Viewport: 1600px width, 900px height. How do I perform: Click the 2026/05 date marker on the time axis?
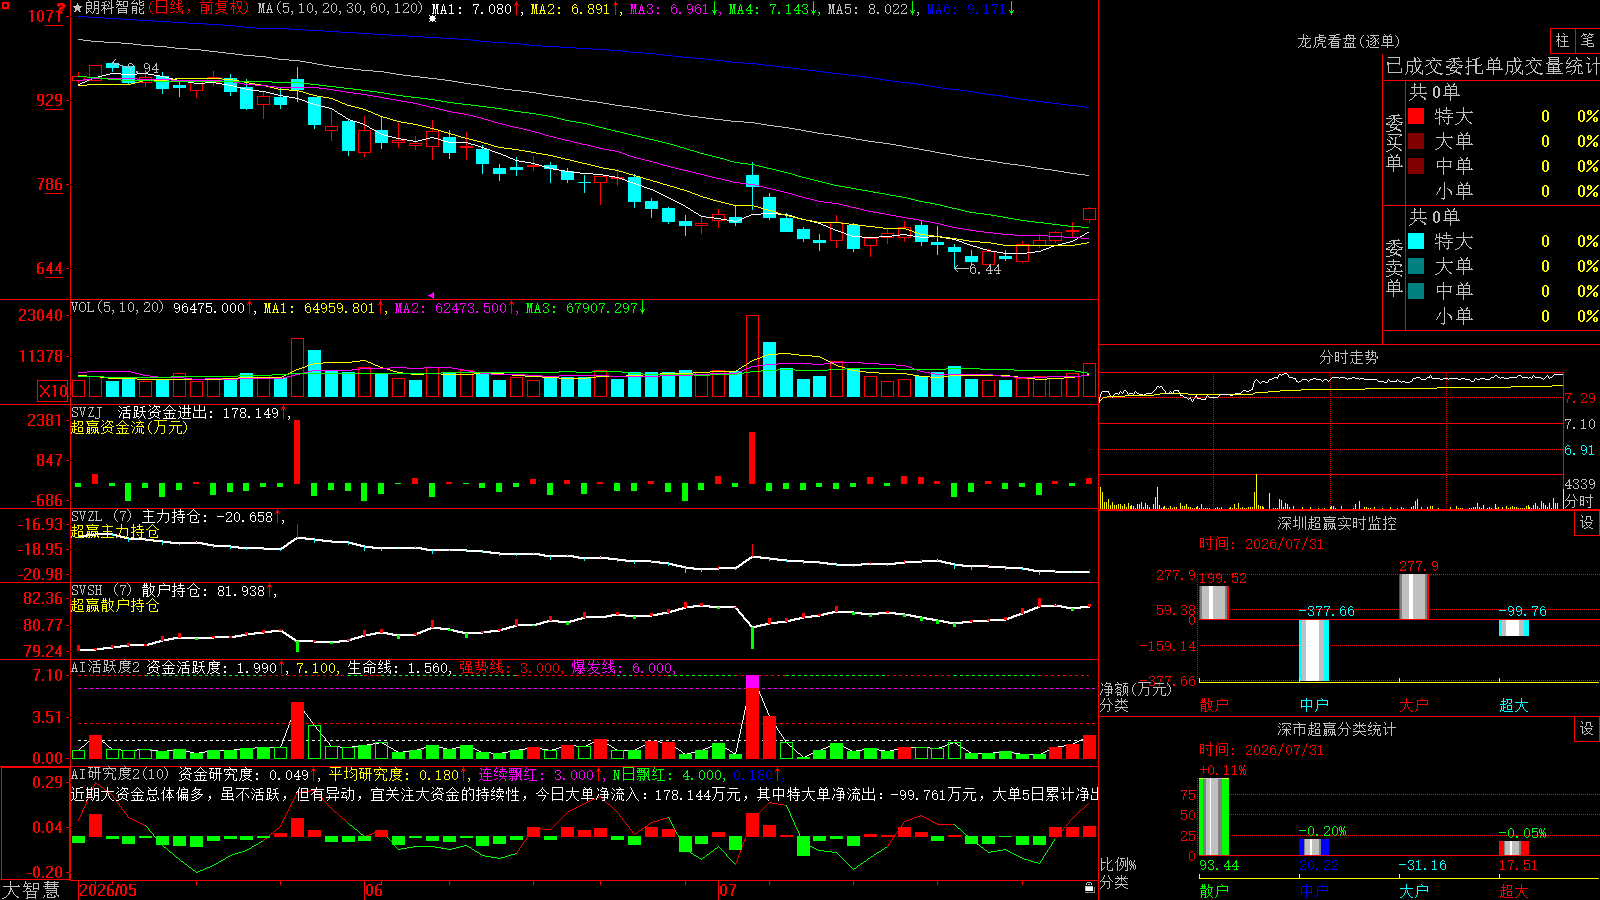(x=108, y=890)
